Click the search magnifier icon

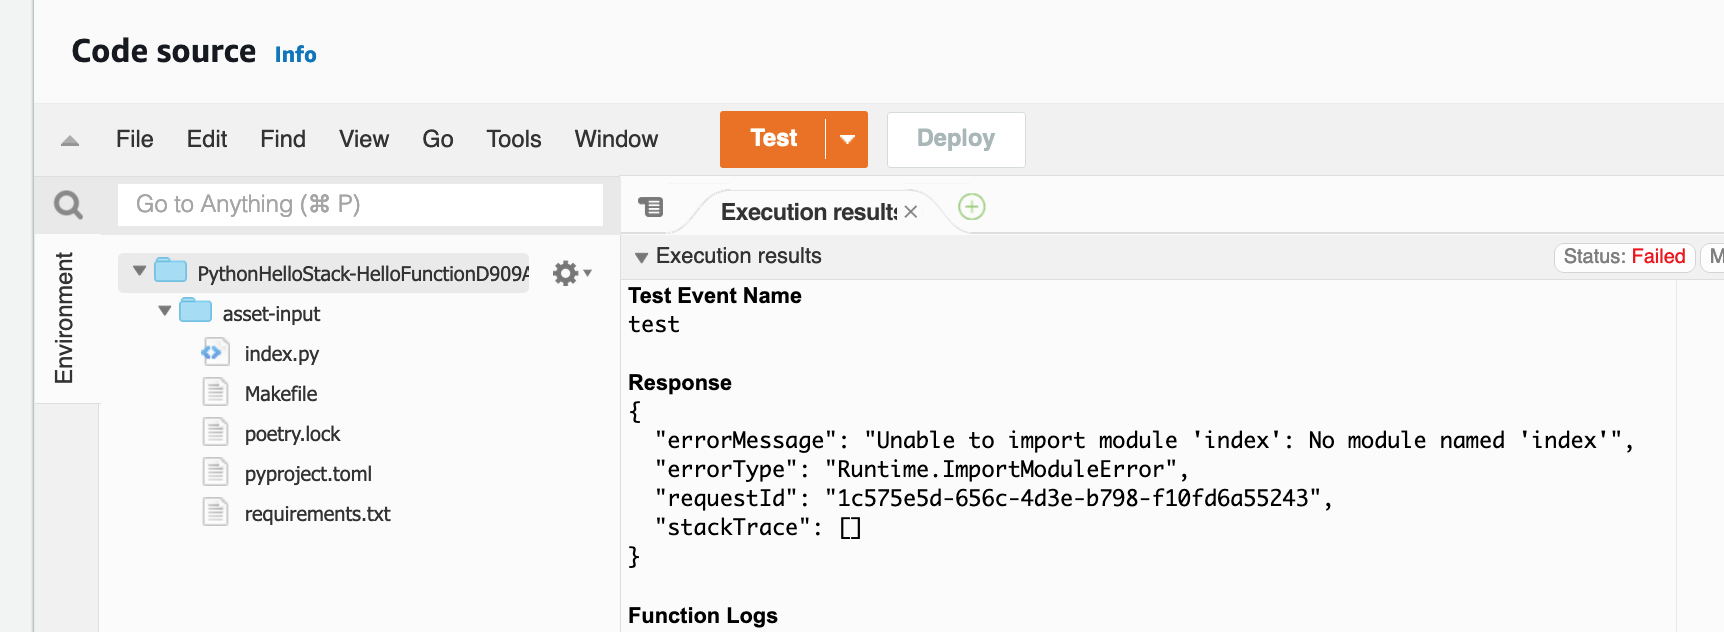[68, 205]
